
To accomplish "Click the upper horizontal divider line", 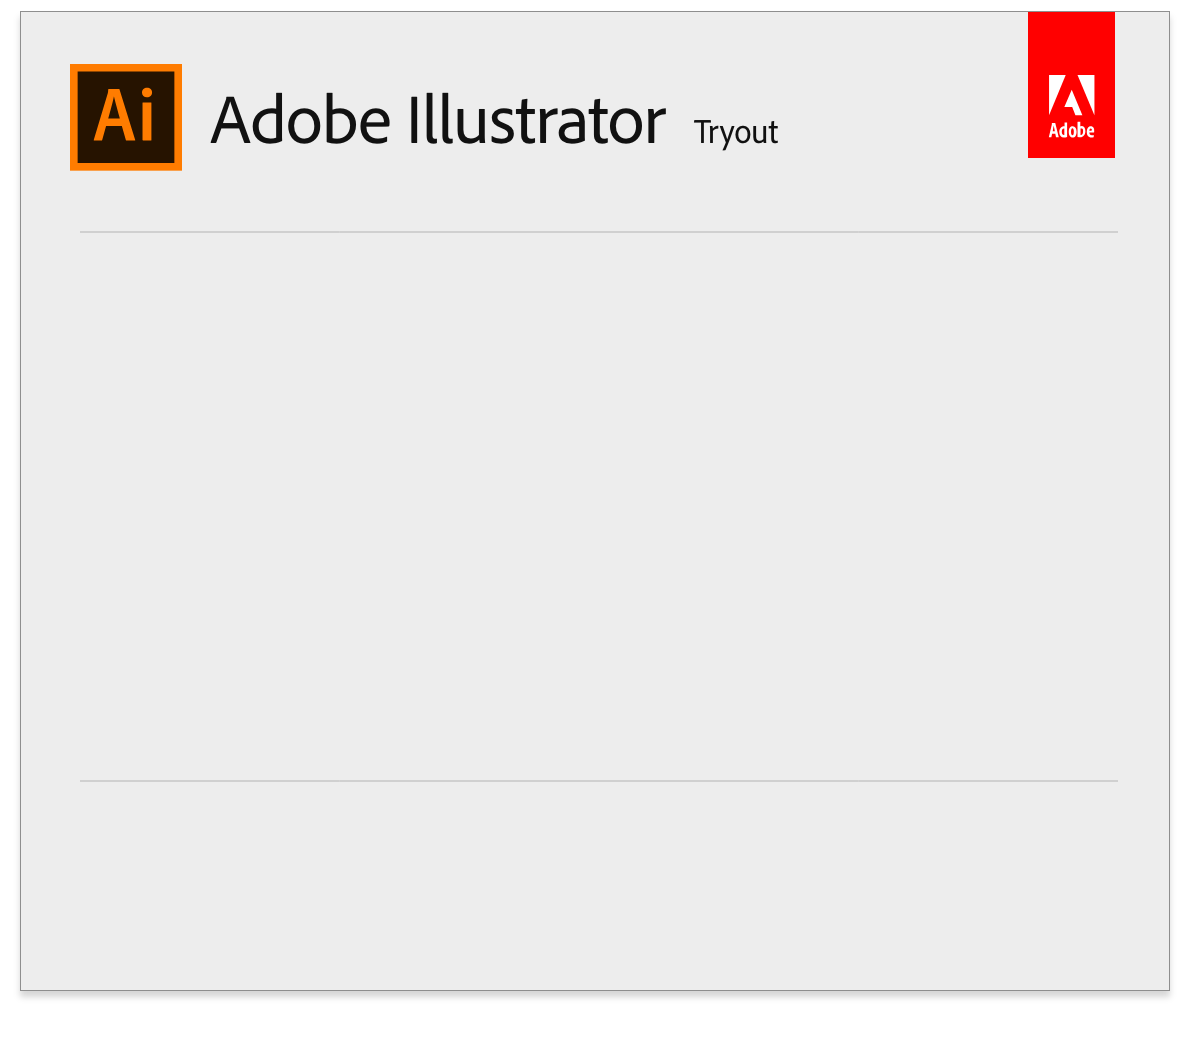I will 599,232.
